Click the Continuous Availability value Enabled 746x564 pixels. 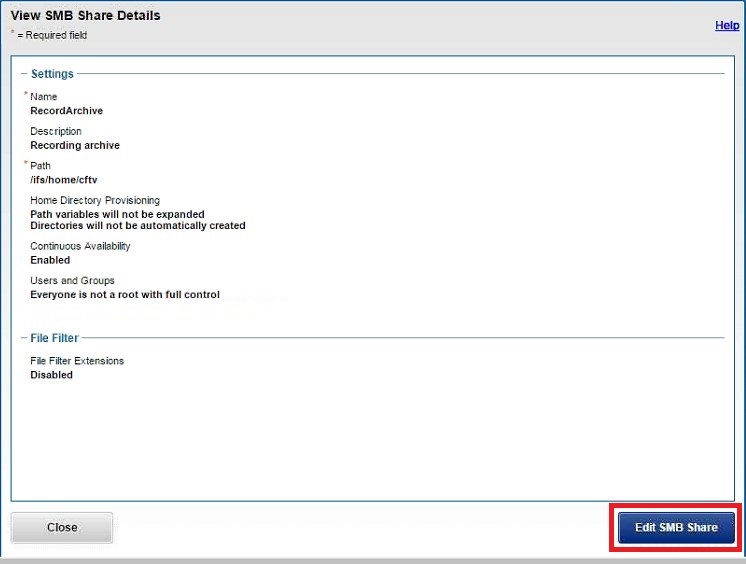50,260
